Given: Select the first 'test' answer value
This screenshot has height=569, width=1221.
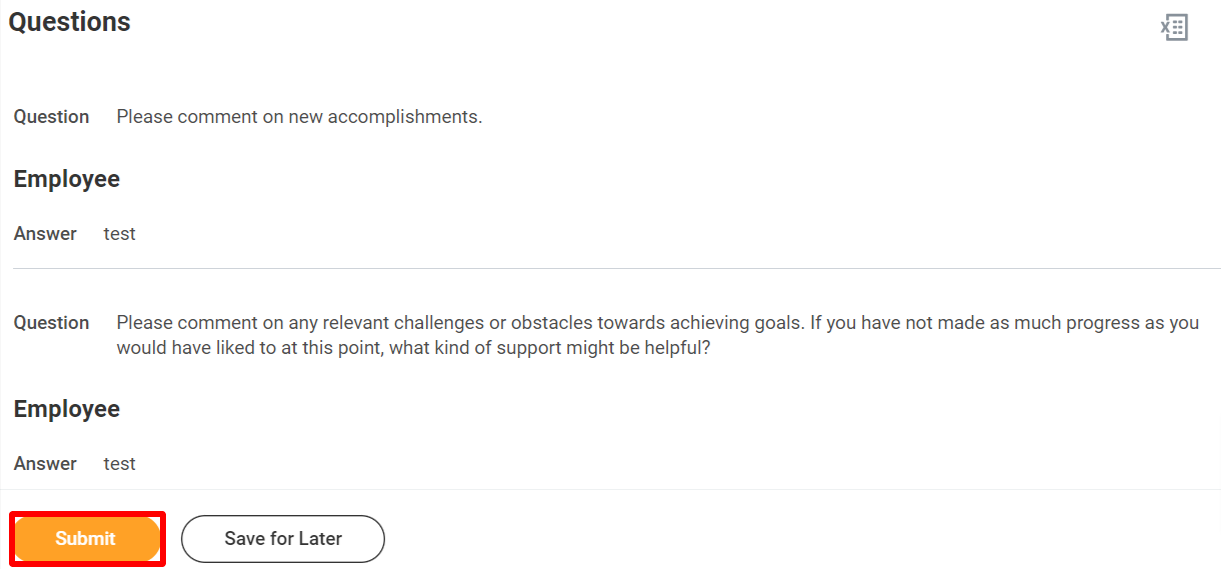Looking at the screenshot, I should click(x=119, y=234).
